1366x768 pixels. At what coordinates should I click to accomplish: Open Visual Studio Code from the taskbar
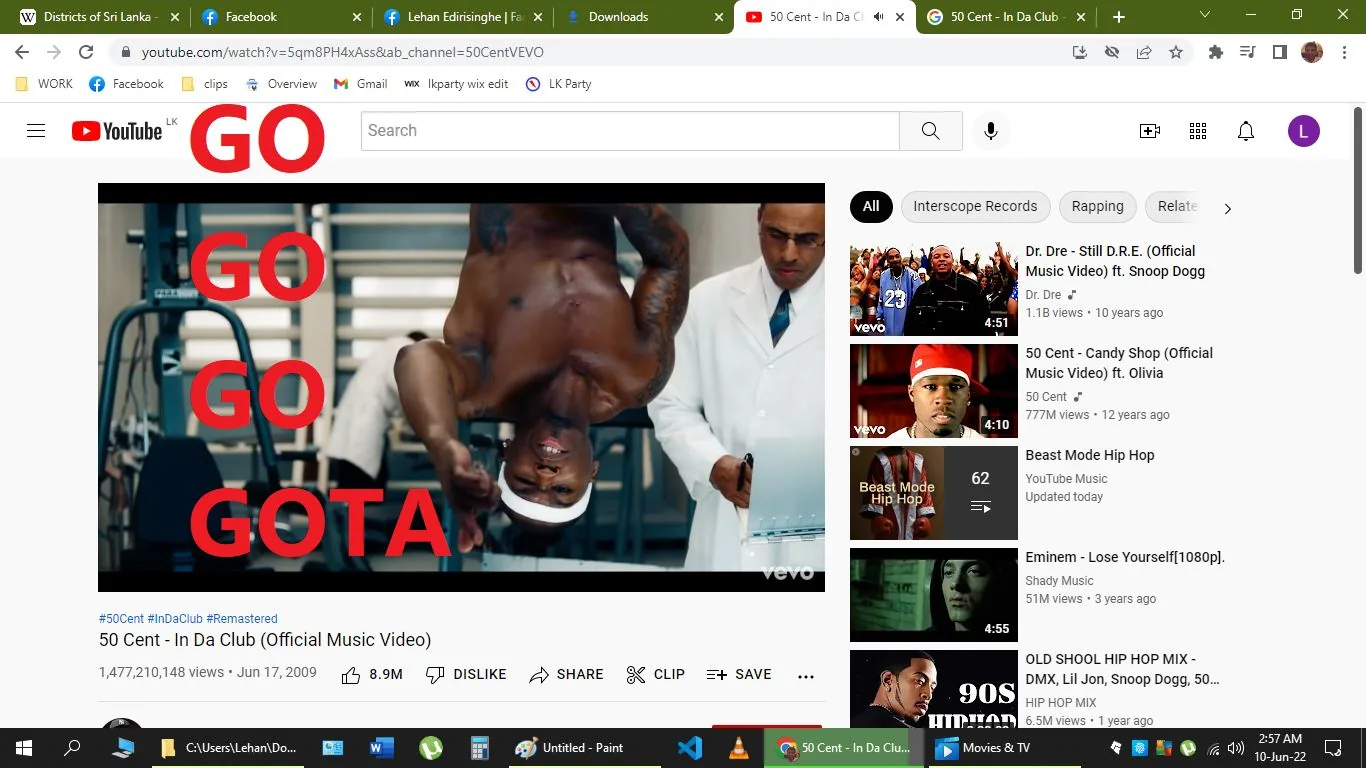click(690, 748)
